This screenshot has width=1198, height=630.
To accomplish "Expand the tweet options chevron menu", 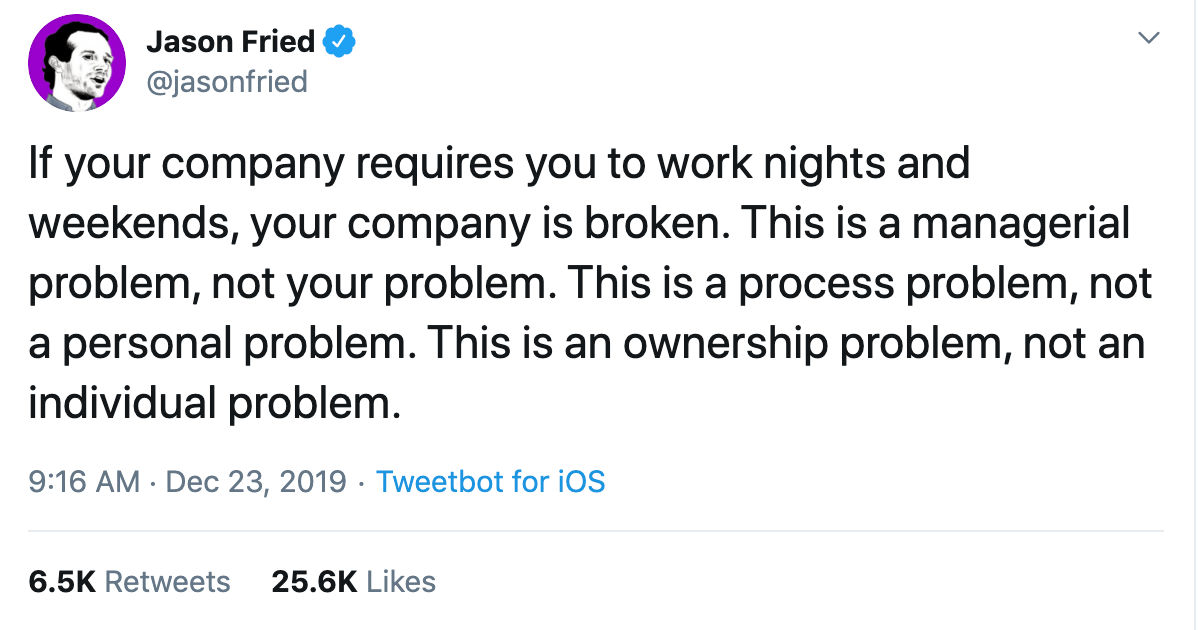I will pyautogui.click(x=1148, y=37).
